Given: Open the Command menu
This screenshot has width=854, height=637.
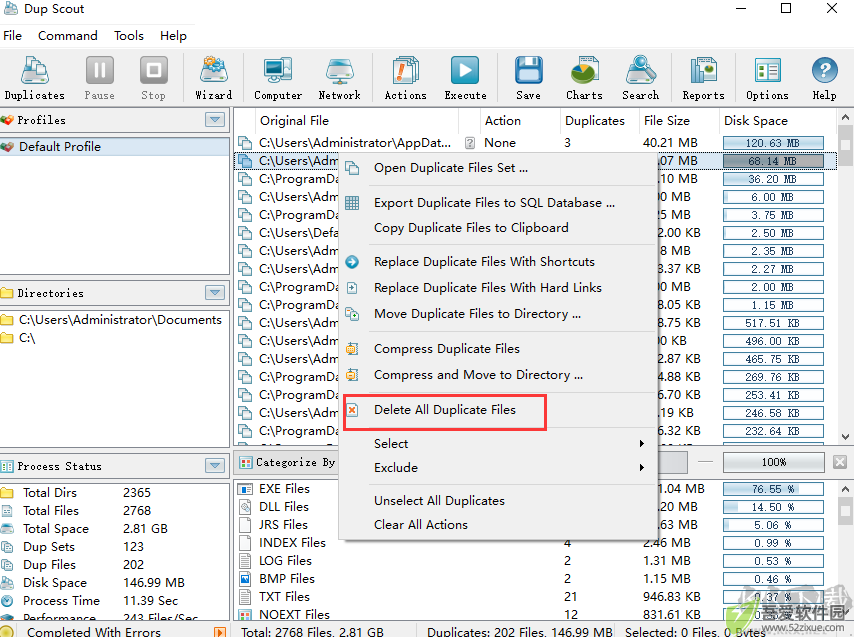Looking at the screenshot, I should pyautogui.click(x=68, y=35).
